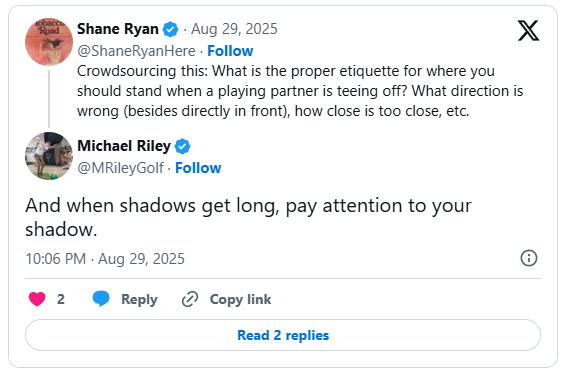Open the Michael Riley display name
565x375 pixels.
[124, 146]
